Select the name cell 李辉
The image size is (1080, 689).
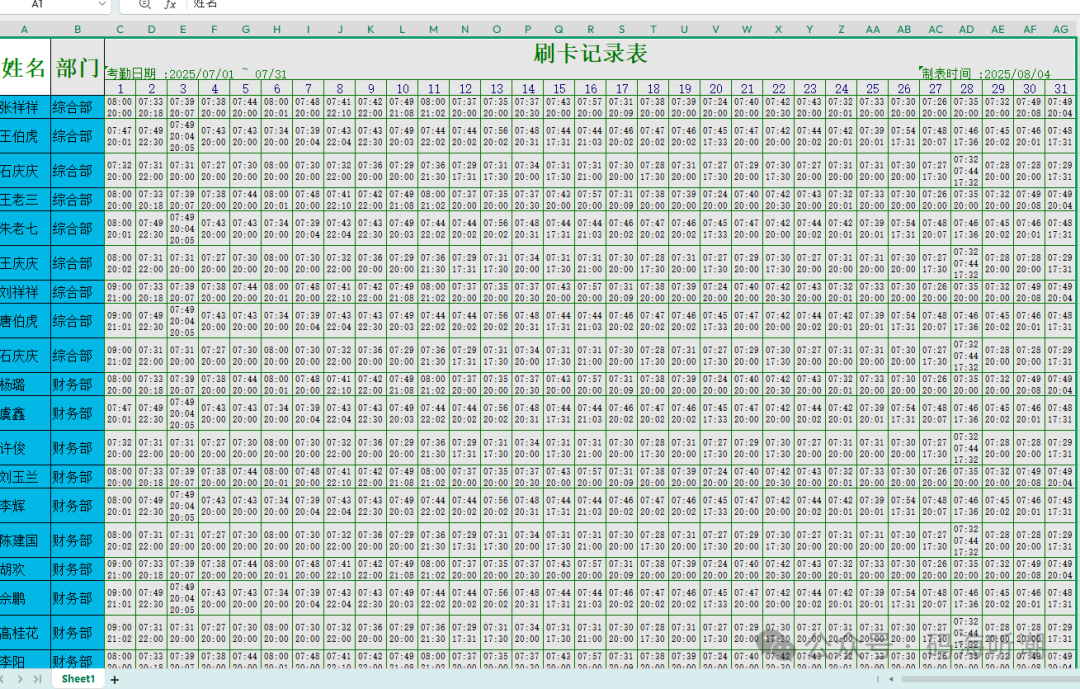click(25, 506)
